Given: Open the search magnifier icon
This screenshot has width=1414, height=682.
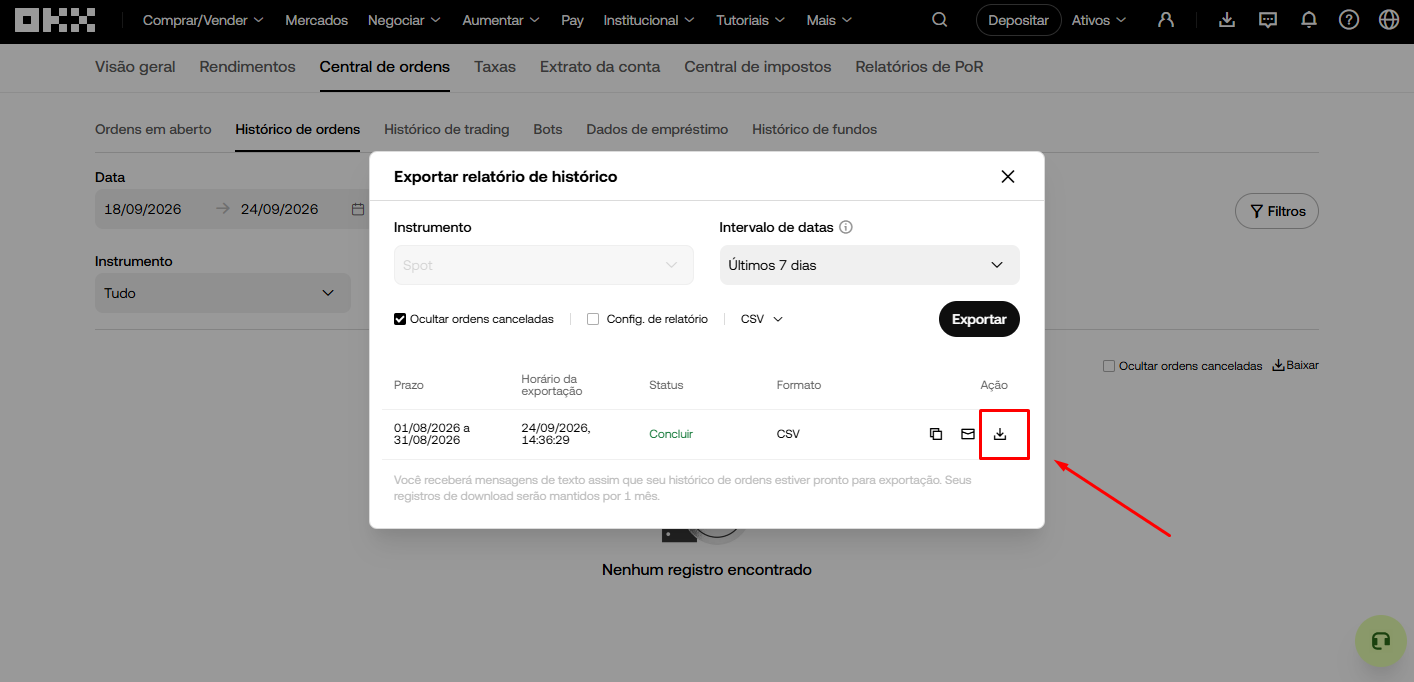Looking at the screenshot, I should coord(939,20).
